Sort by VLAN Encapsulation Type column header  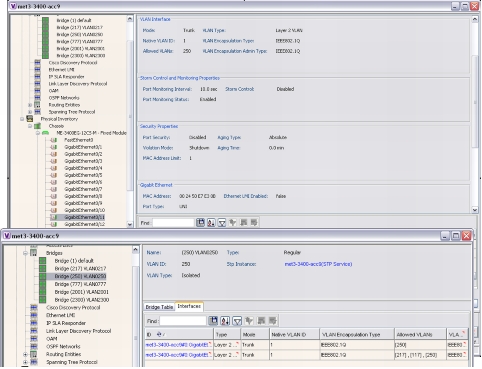click(356, 334)
